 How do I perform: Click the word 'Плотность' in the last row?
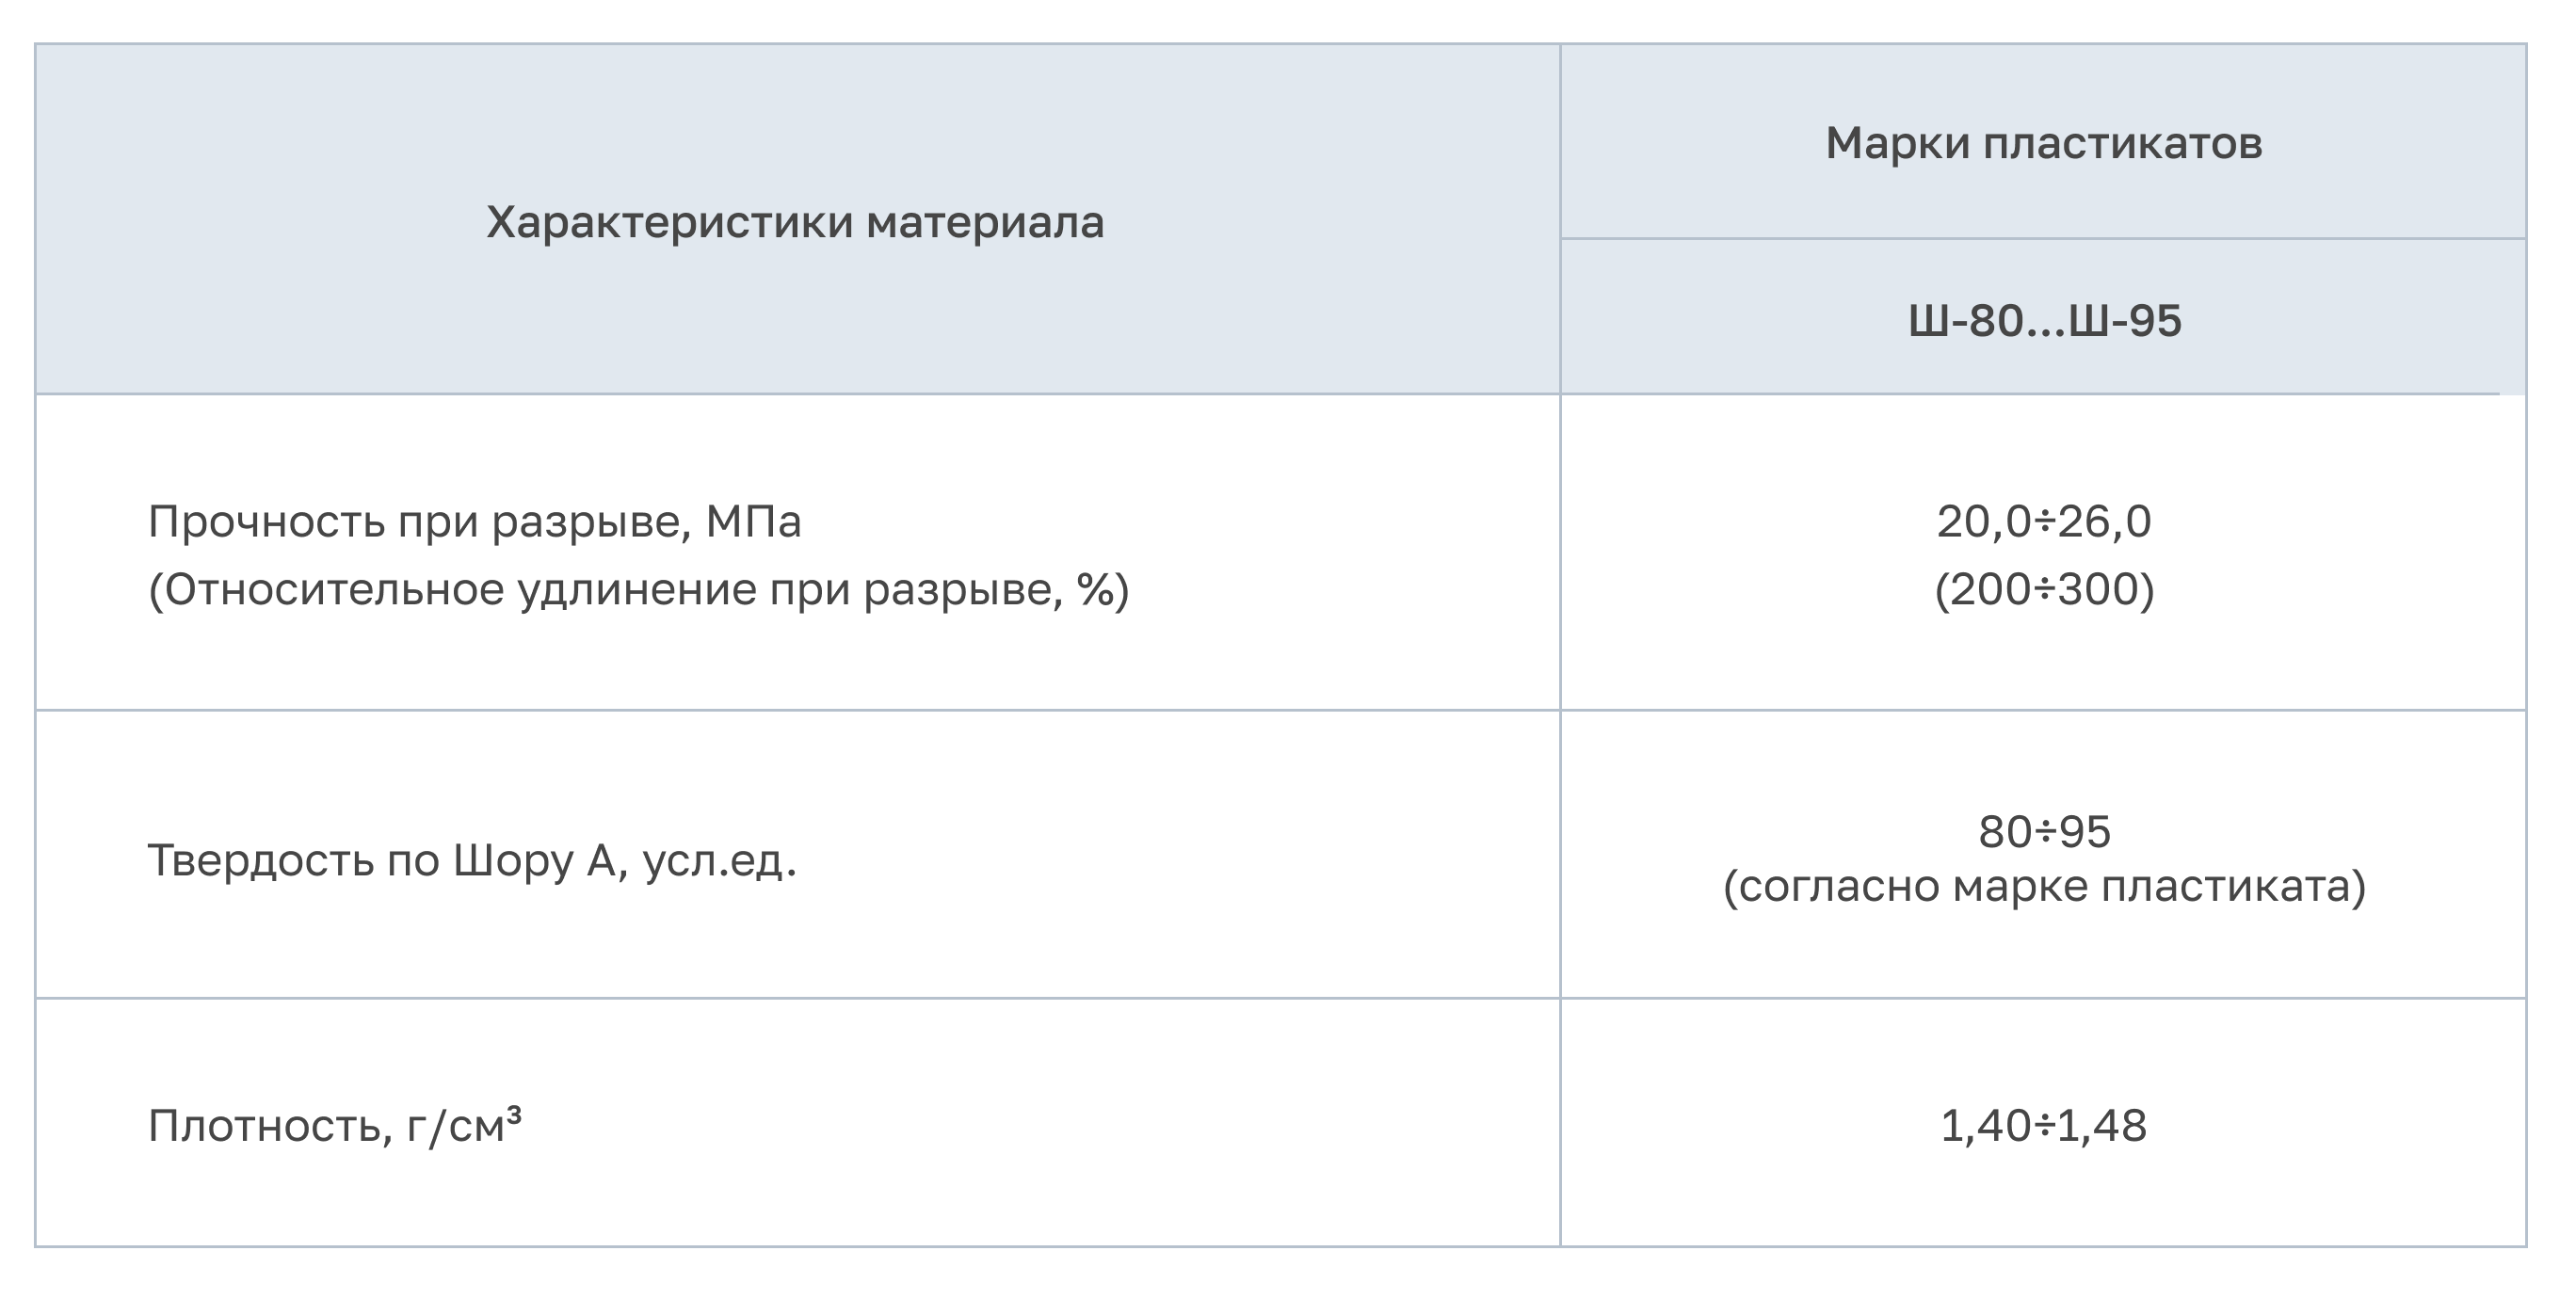click(263, 1126)
